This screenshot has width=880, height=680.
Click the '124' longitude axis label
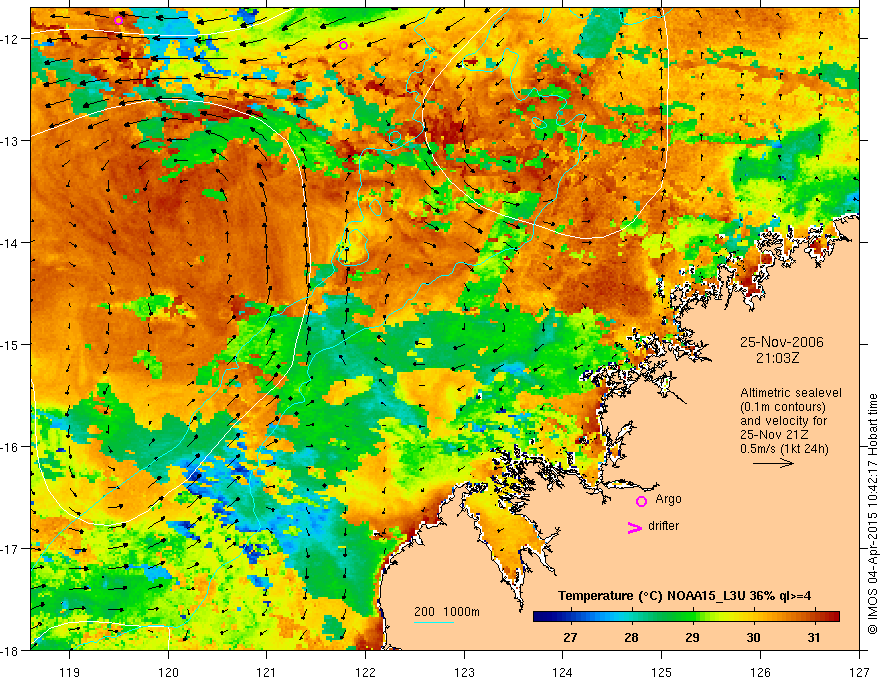tap(563, 672)
